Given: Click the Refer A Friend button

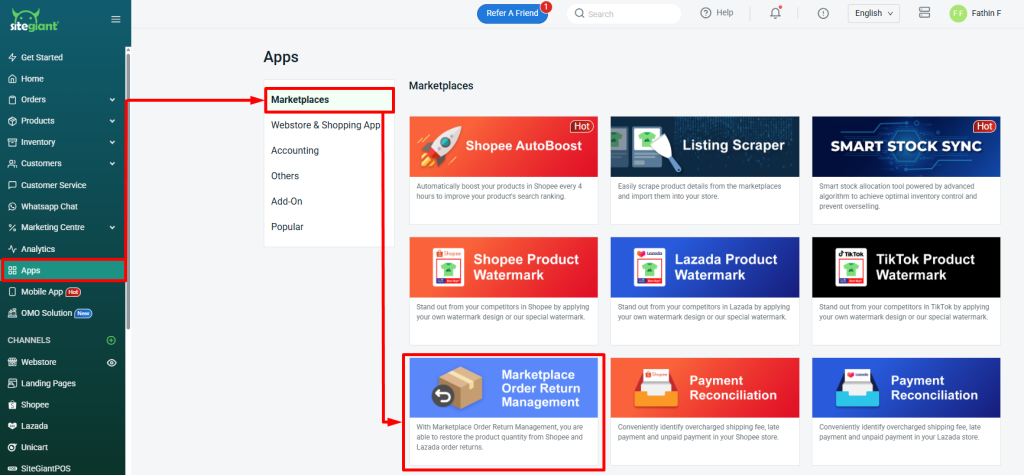Looking at the screenshot, I should click(x=511, y=14).
